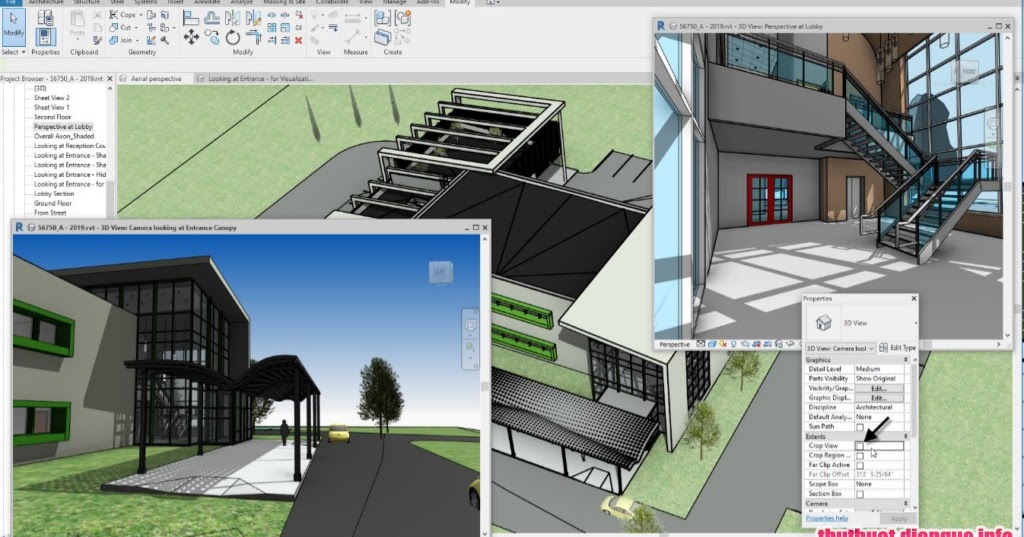Click the 3D View house icon in Properties
This screenshot has width=1024, height=537.
824,322
